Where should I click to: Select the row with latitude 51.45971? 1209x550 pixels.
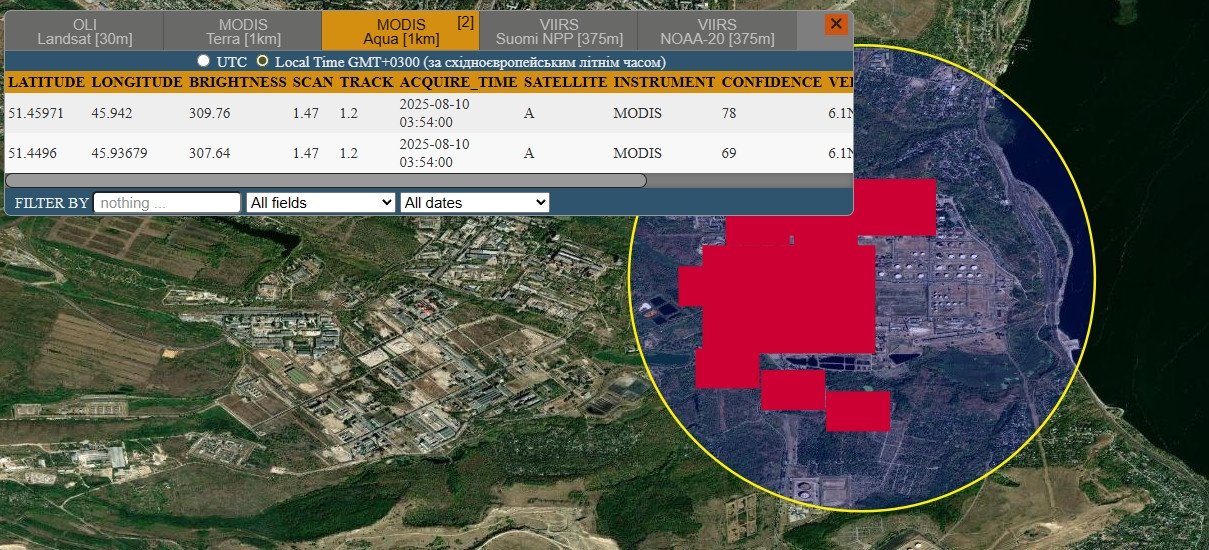pos(36,113)
